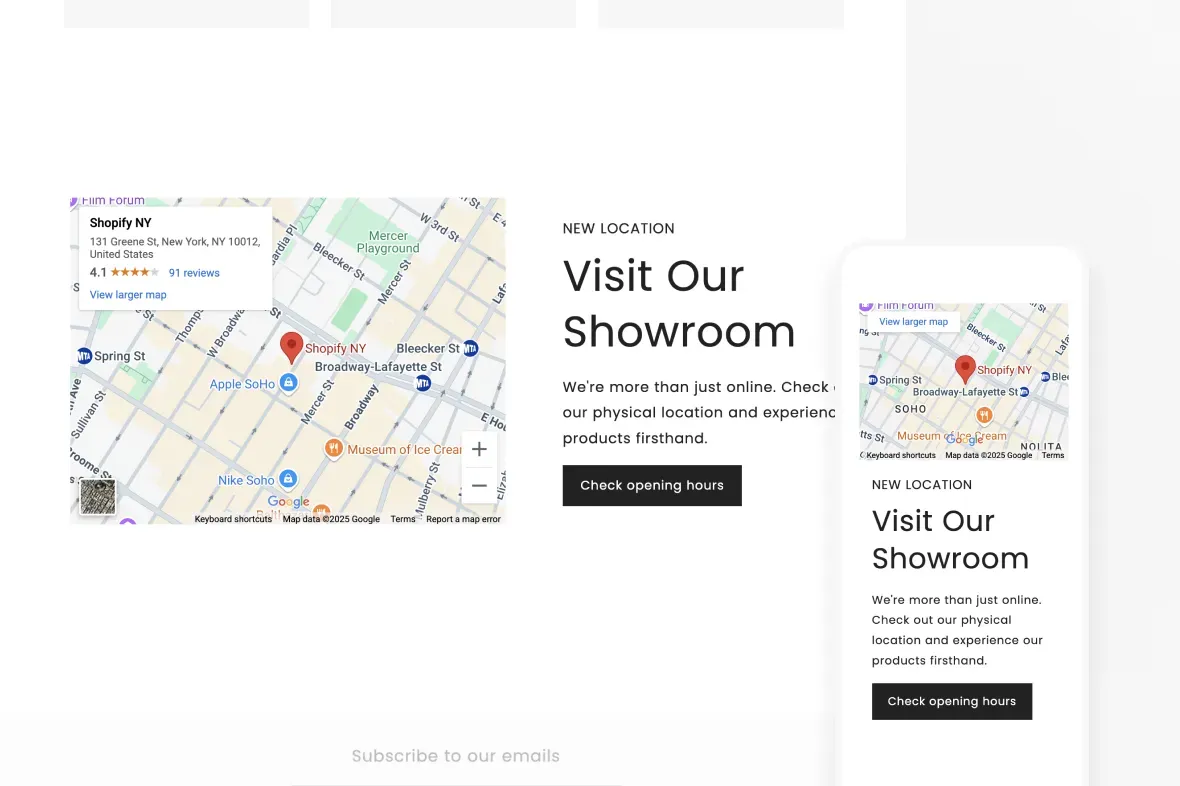Viewport: 1180px width, 786px height.
Task: Click the Nike Soho shopping marker
Action: point(288,479)
